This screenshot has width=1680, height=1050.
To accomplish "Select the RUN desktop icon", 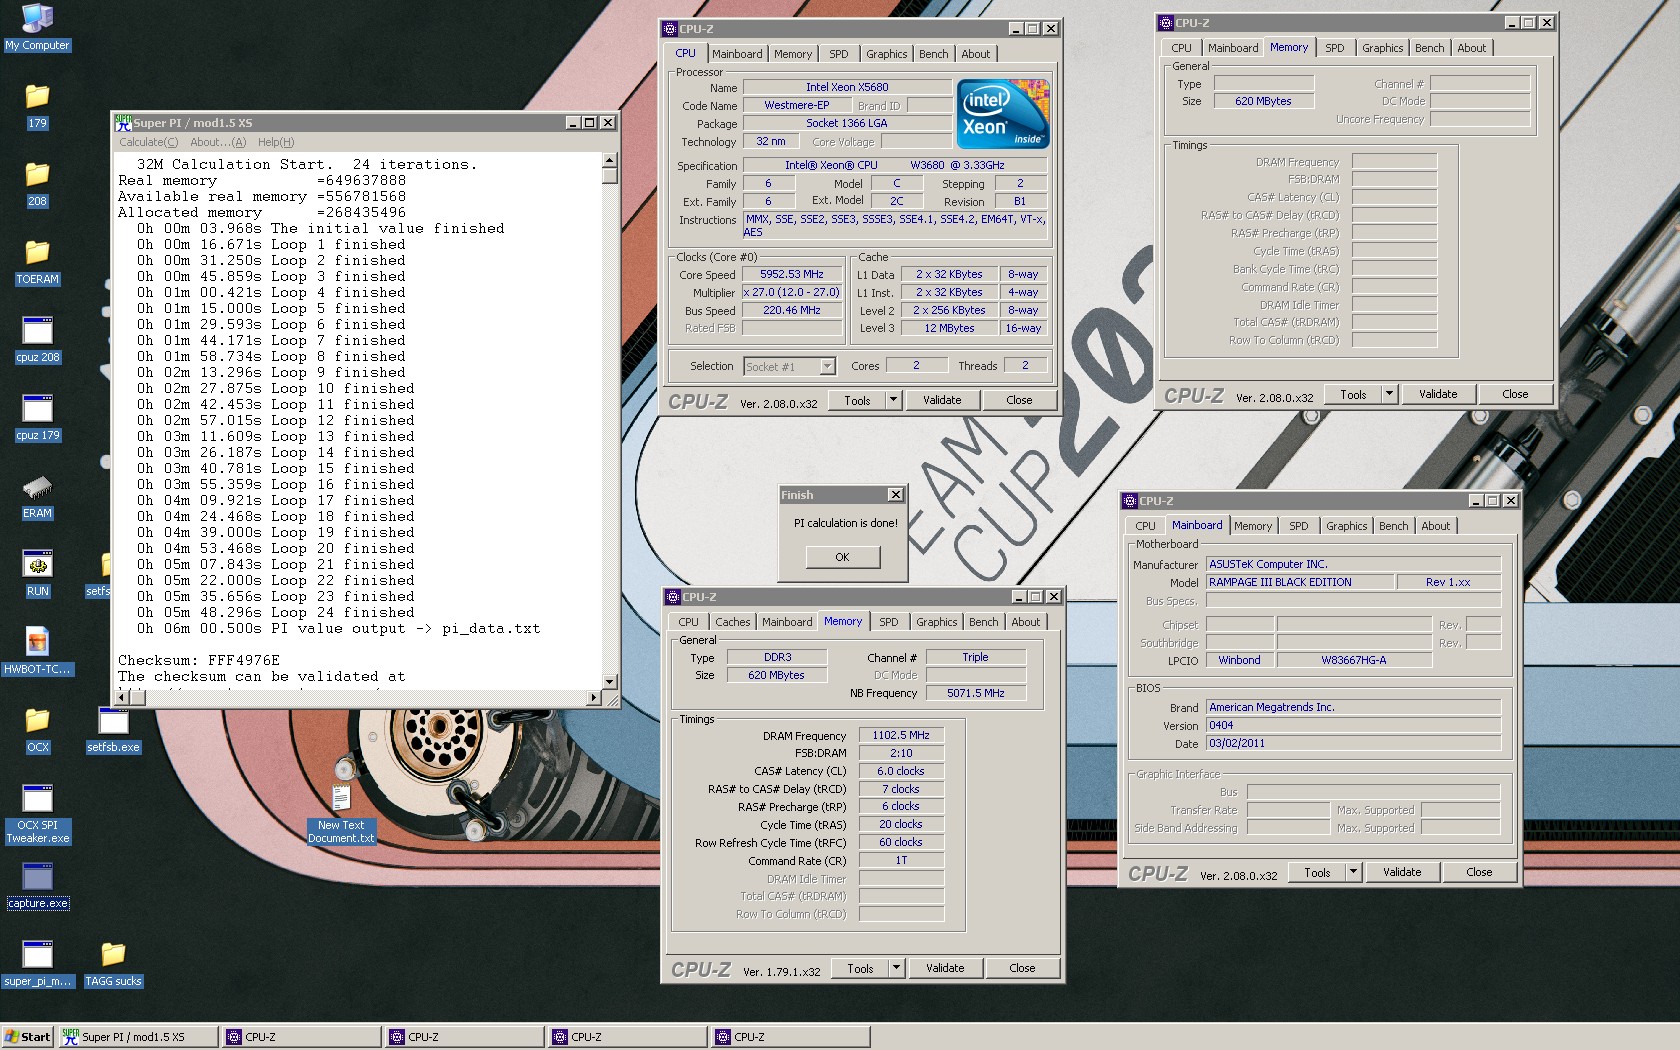I will tap(37, 573).
